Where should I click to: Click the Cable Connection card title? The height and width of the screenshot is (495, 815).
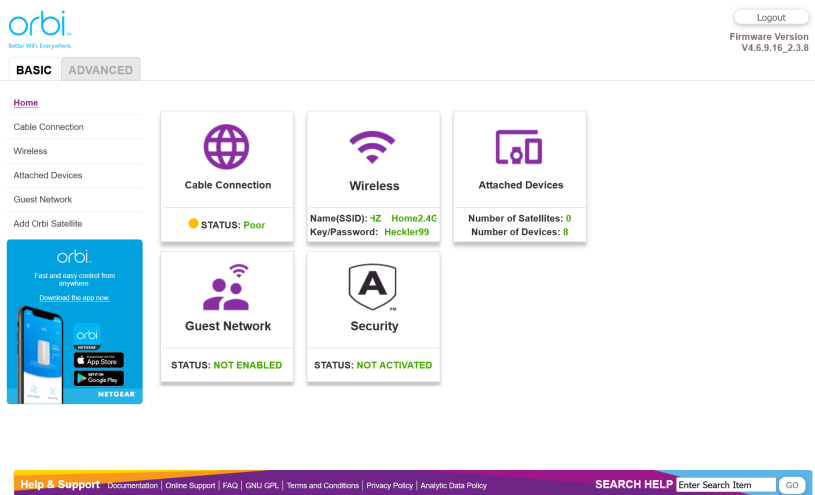[x=228, y=185]
